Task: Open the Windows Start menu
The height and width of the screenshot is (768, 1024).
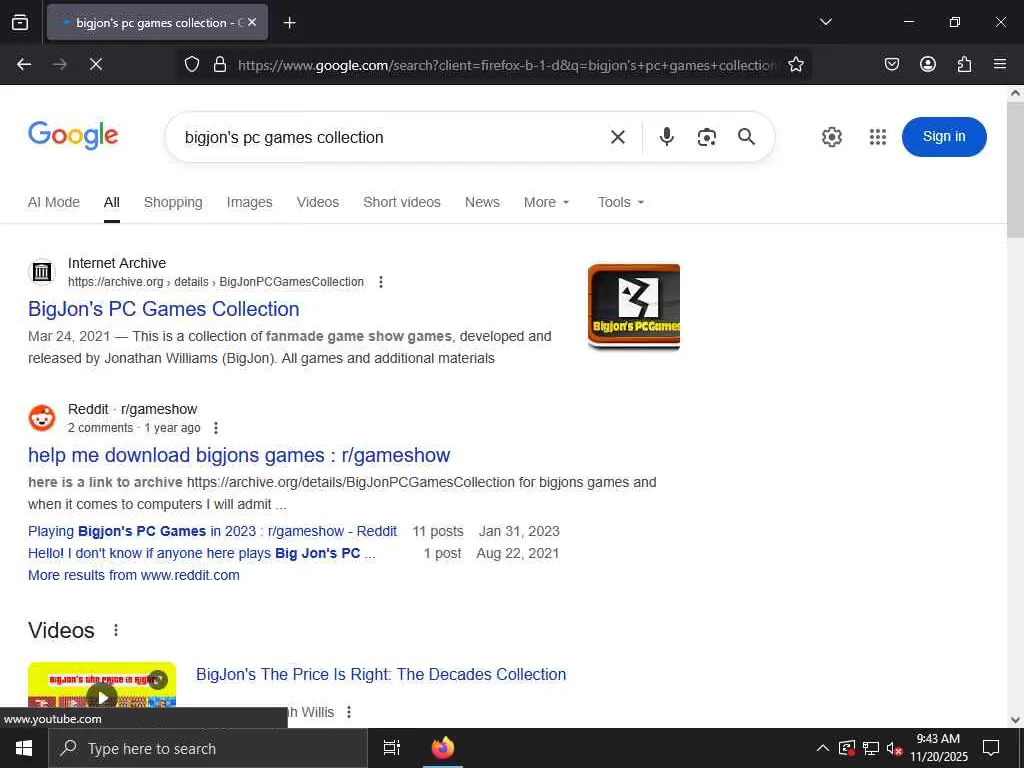Action: [24, 748]
